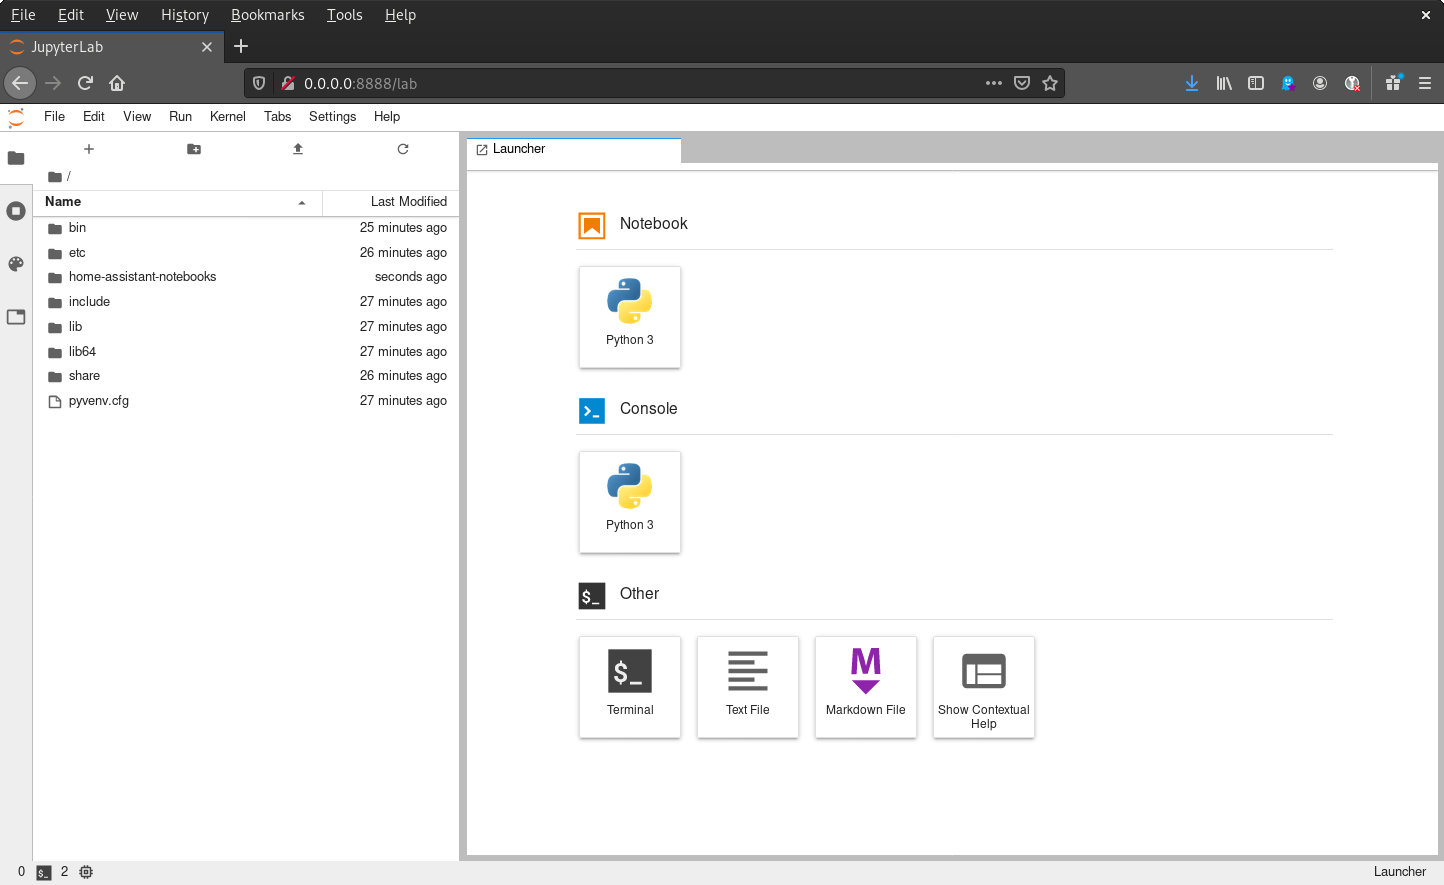The image size is (1444, 885).
Task: Open the Firefox hamburger menu
Action: point(1425,83)
